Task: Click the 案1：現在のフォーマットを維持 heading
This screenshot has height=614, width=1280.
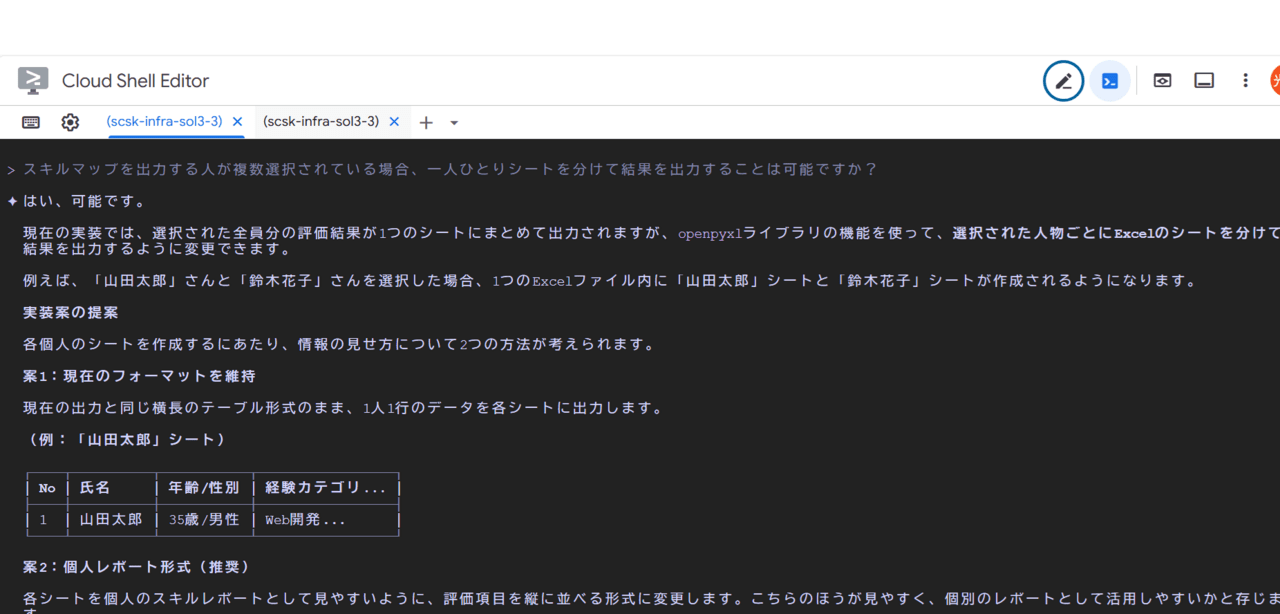Action: (x=139, y=376)
